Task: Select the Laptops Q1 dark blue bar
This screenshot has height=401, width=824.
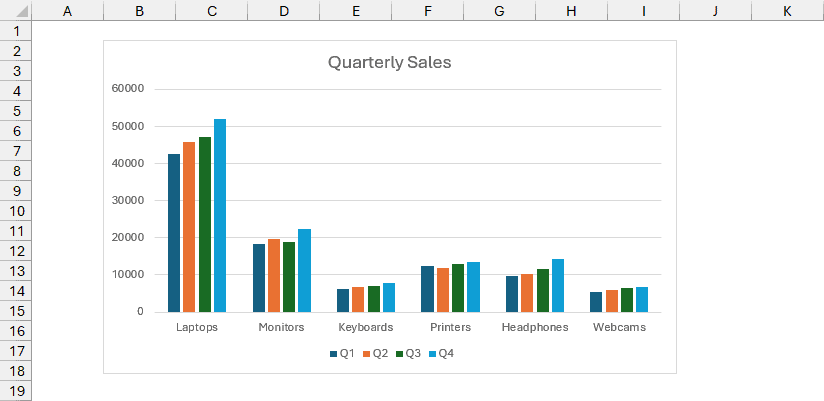Action: [x=174, y=233]
